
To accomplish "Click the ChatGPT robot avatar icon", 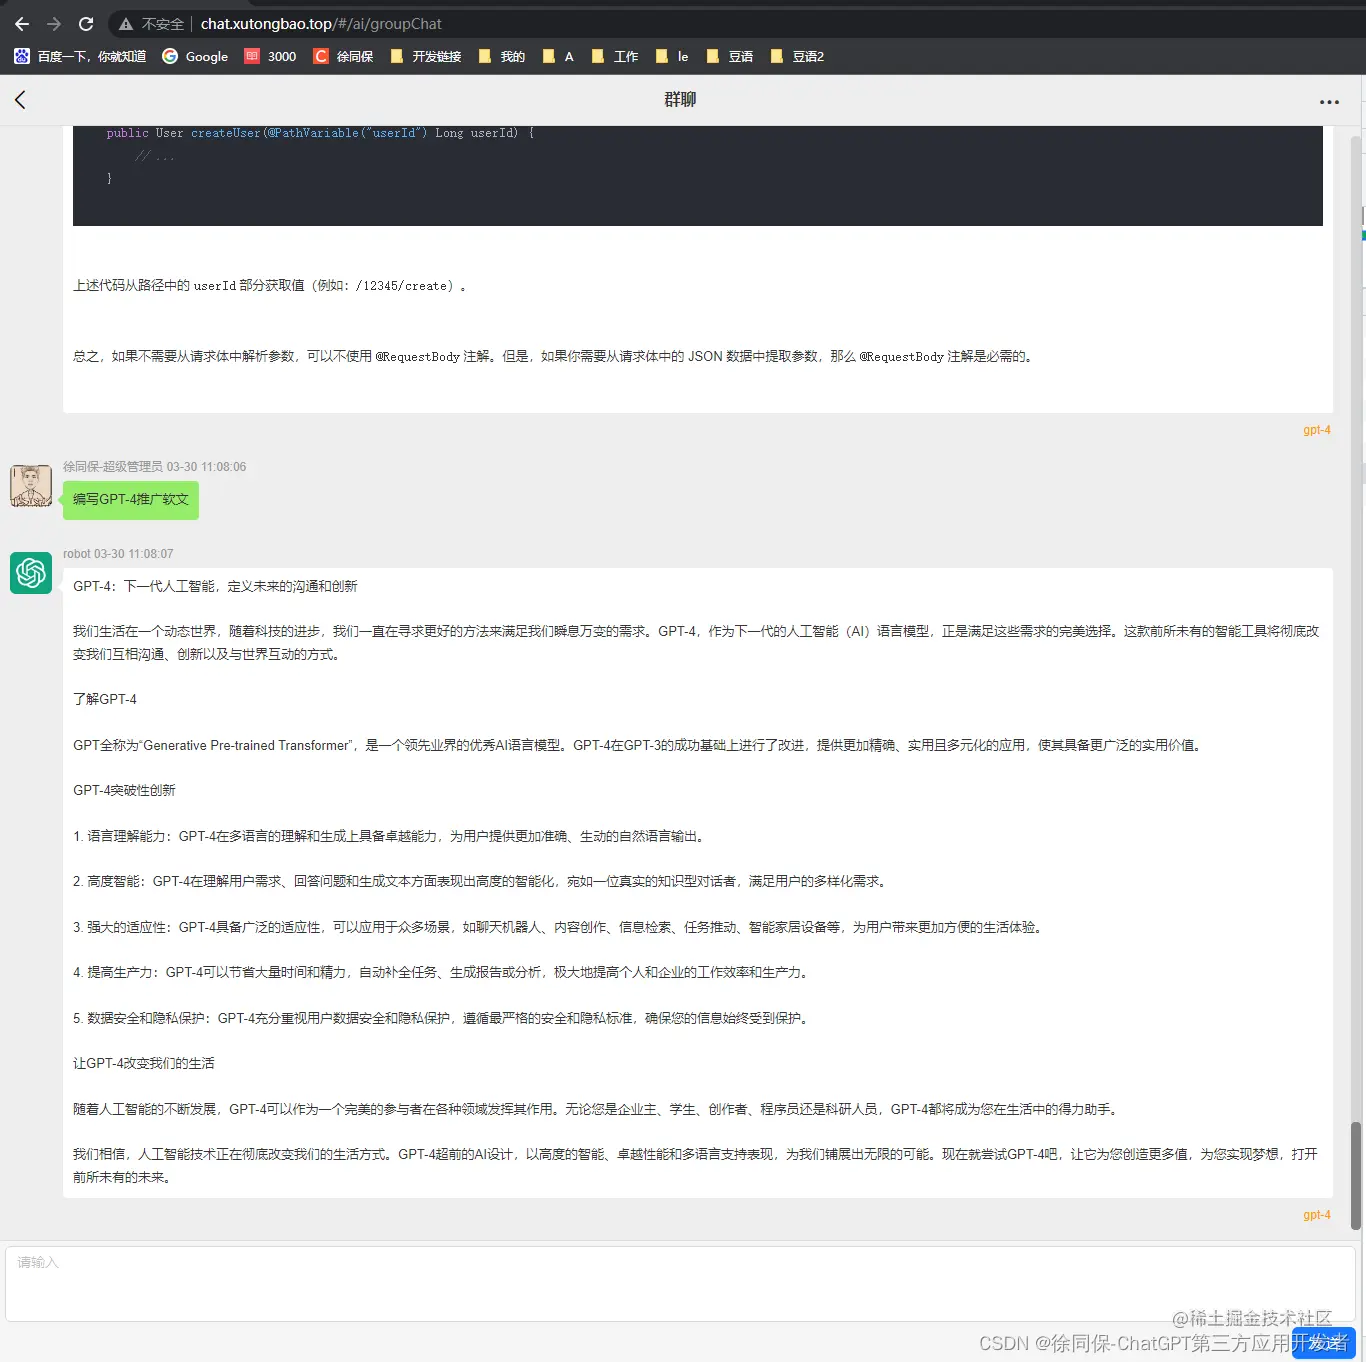I will (31, 573).
